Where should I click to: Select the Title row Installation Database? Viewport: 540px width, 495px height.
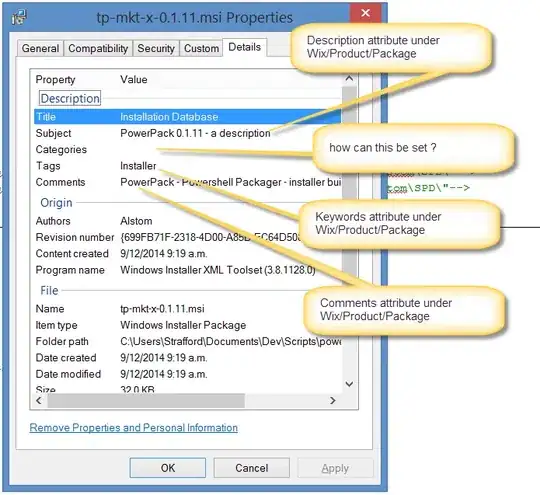click(188, 117)
